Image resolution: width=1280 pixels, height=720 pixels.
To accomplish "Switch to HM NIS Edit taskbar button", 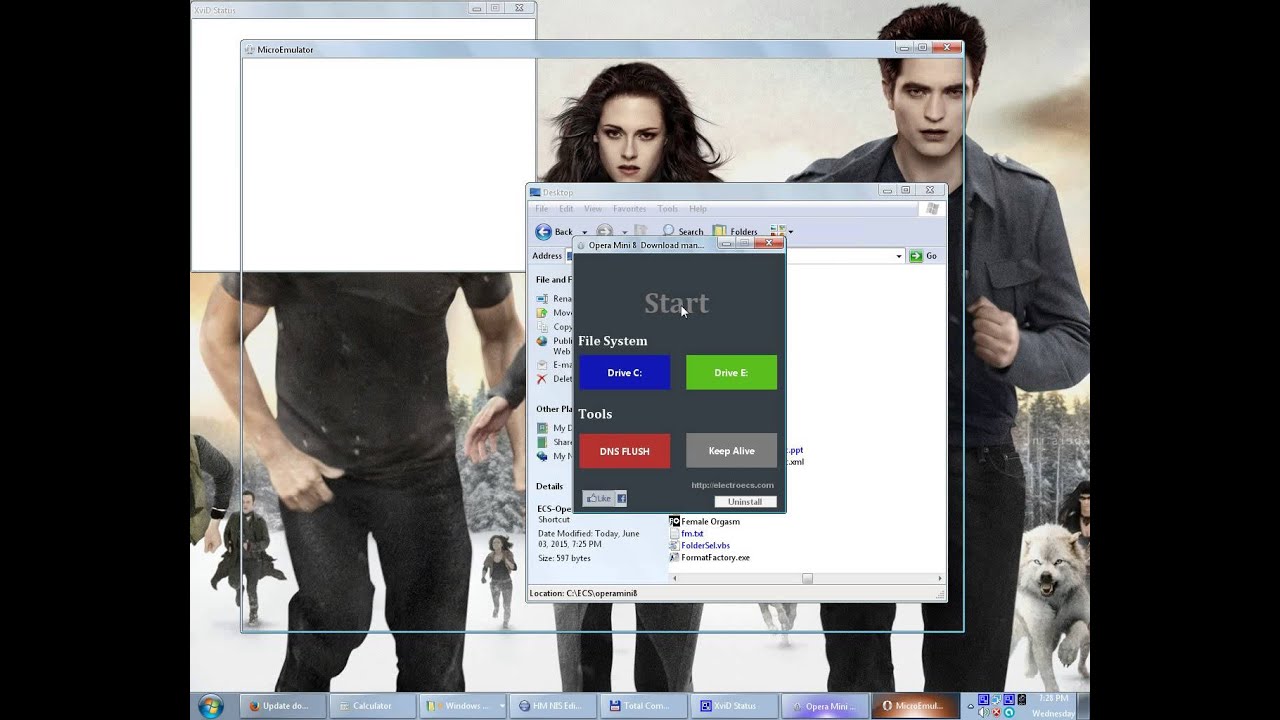I will click(555, 705).
